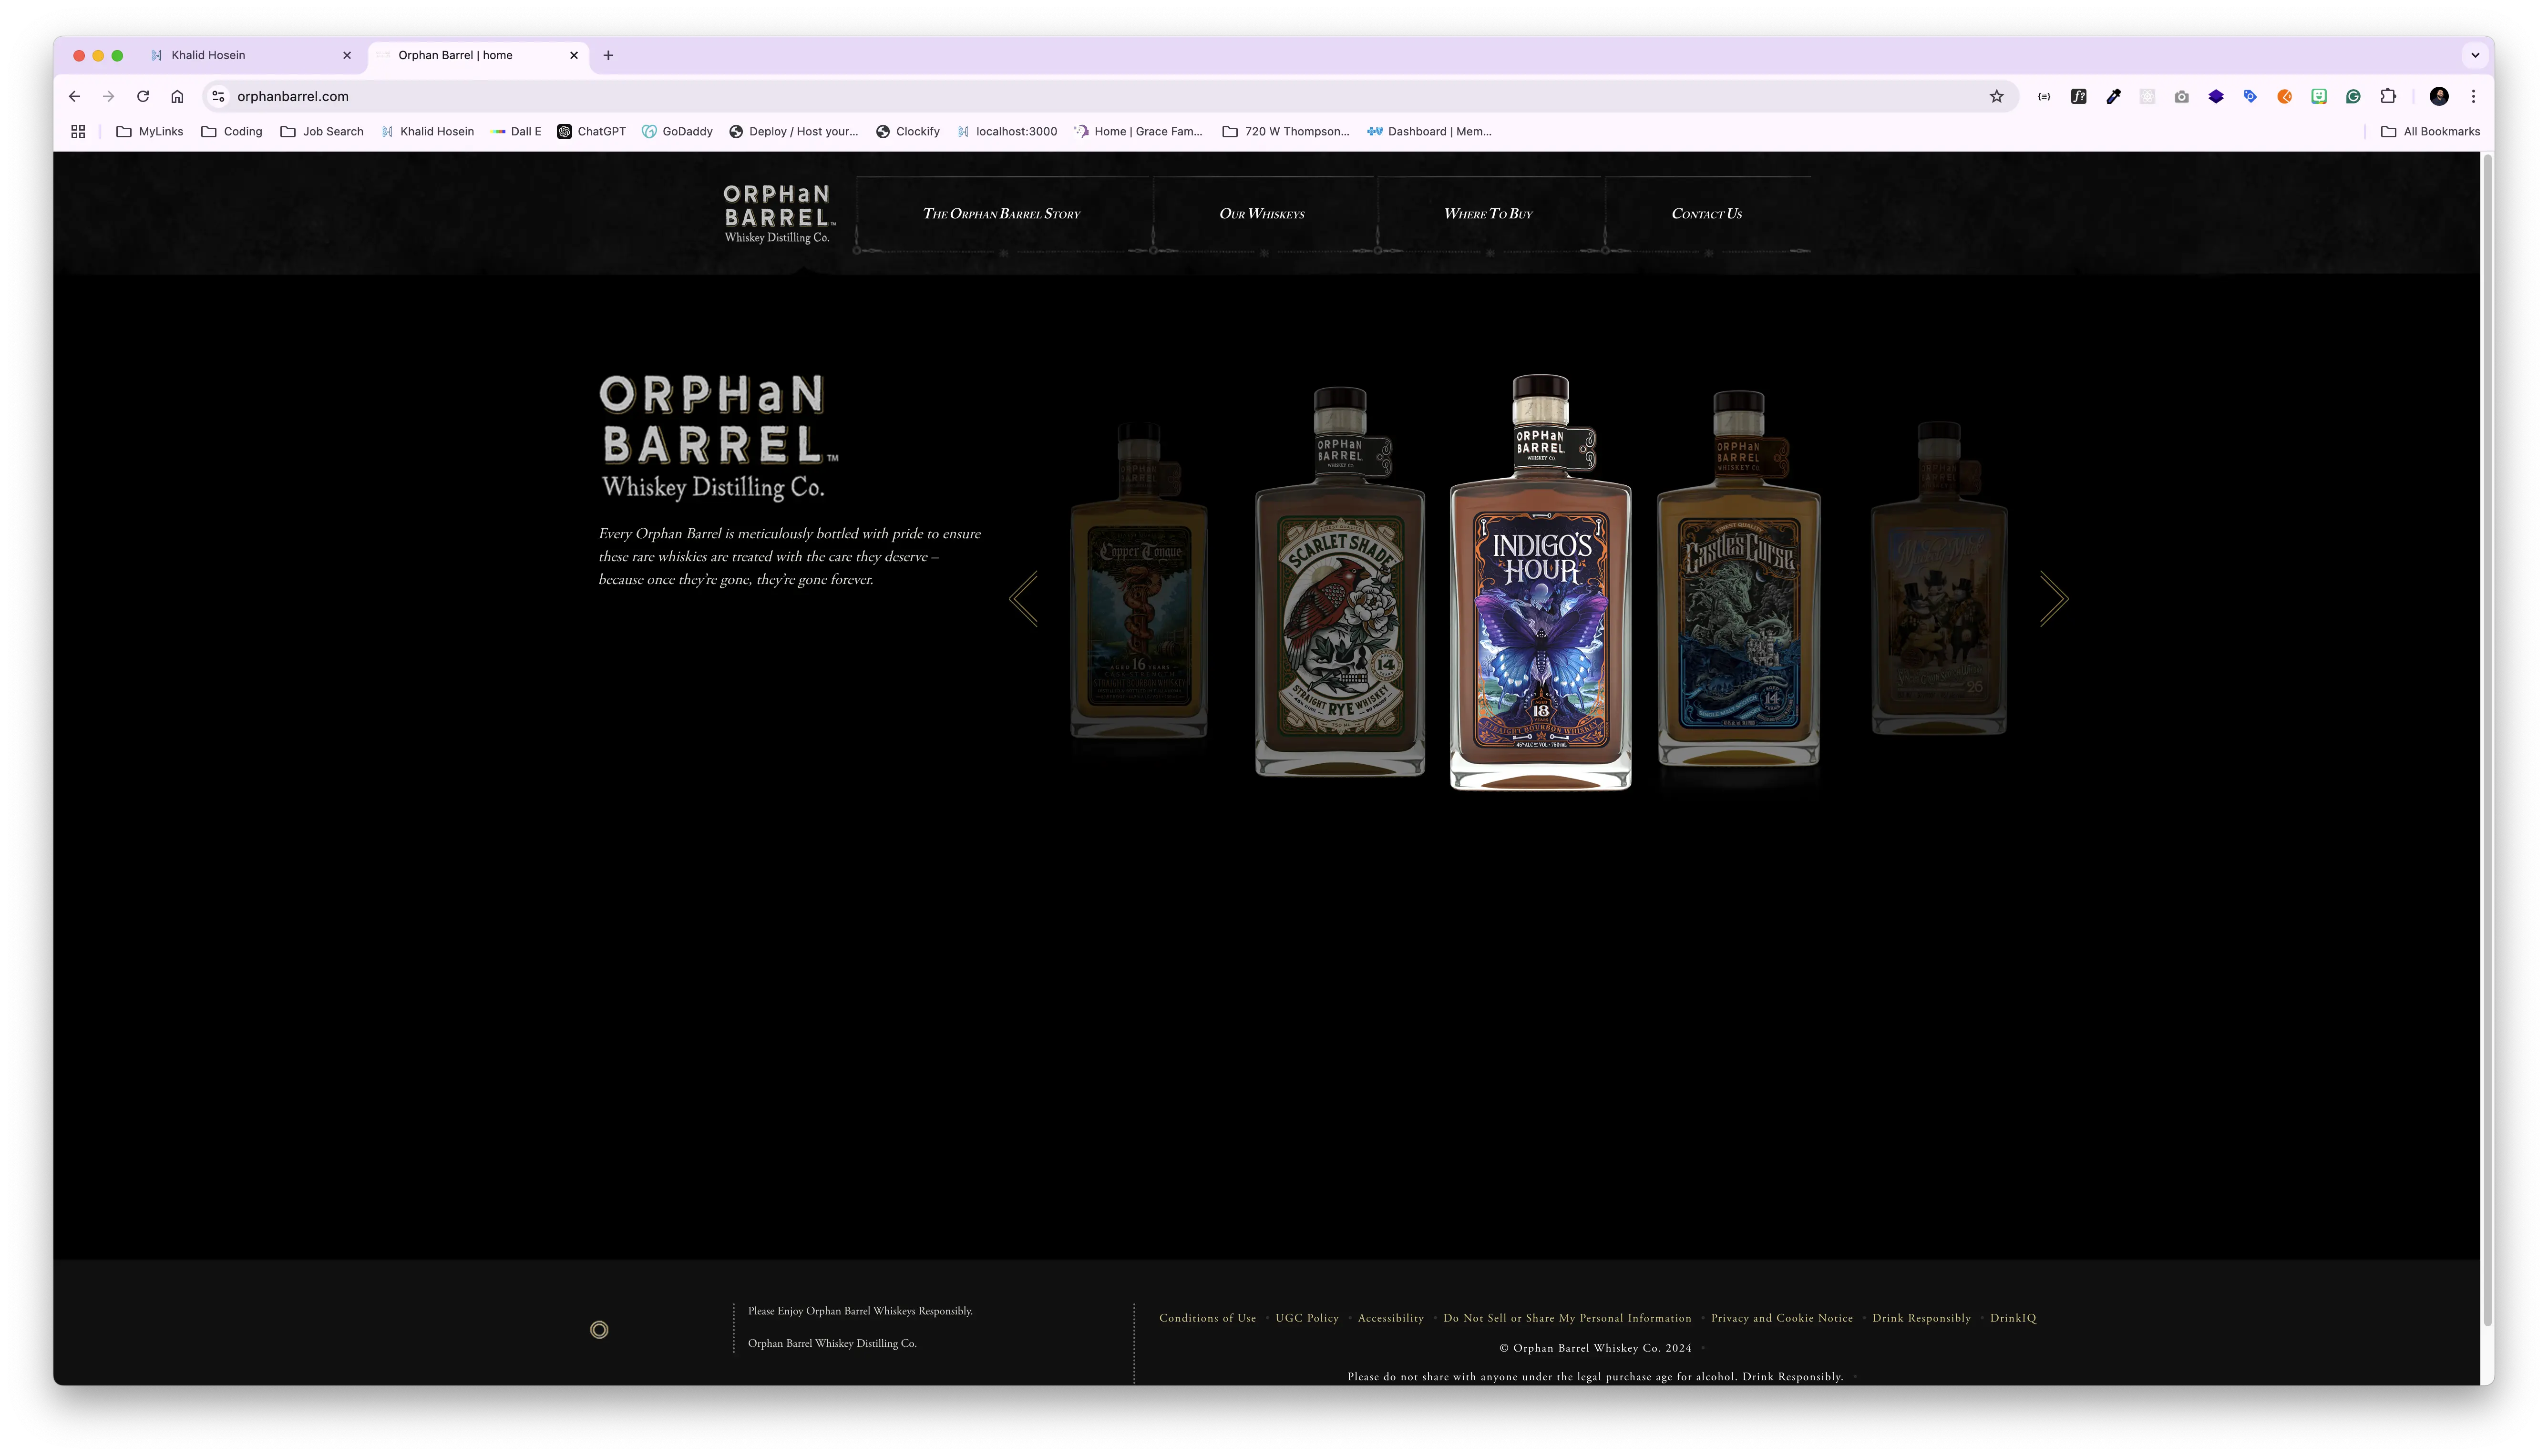Open the camera screenshot extension
Screen dimensions: 2548x1456
tap(2181, 96)
